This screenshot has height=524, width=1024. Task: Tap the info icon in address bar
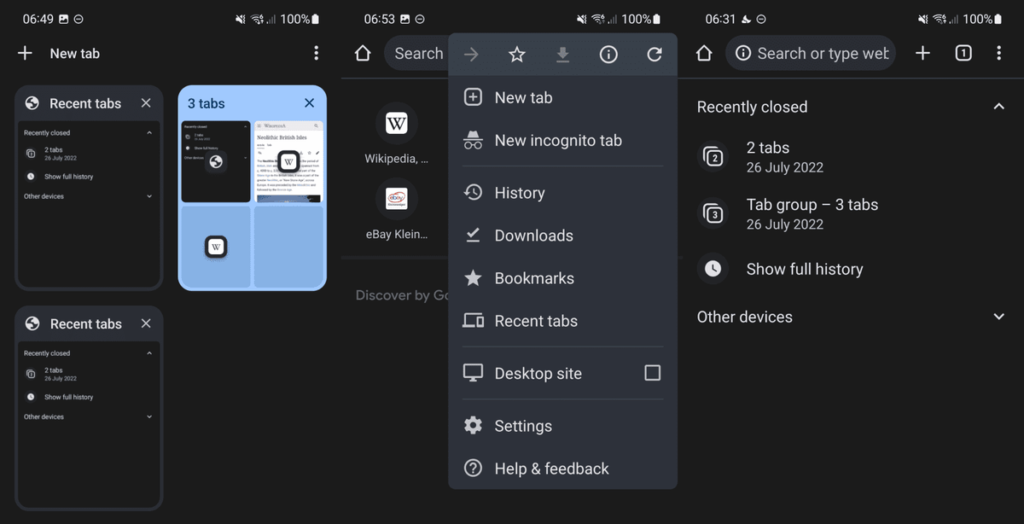pyautogui.click(x=743, y=54)
